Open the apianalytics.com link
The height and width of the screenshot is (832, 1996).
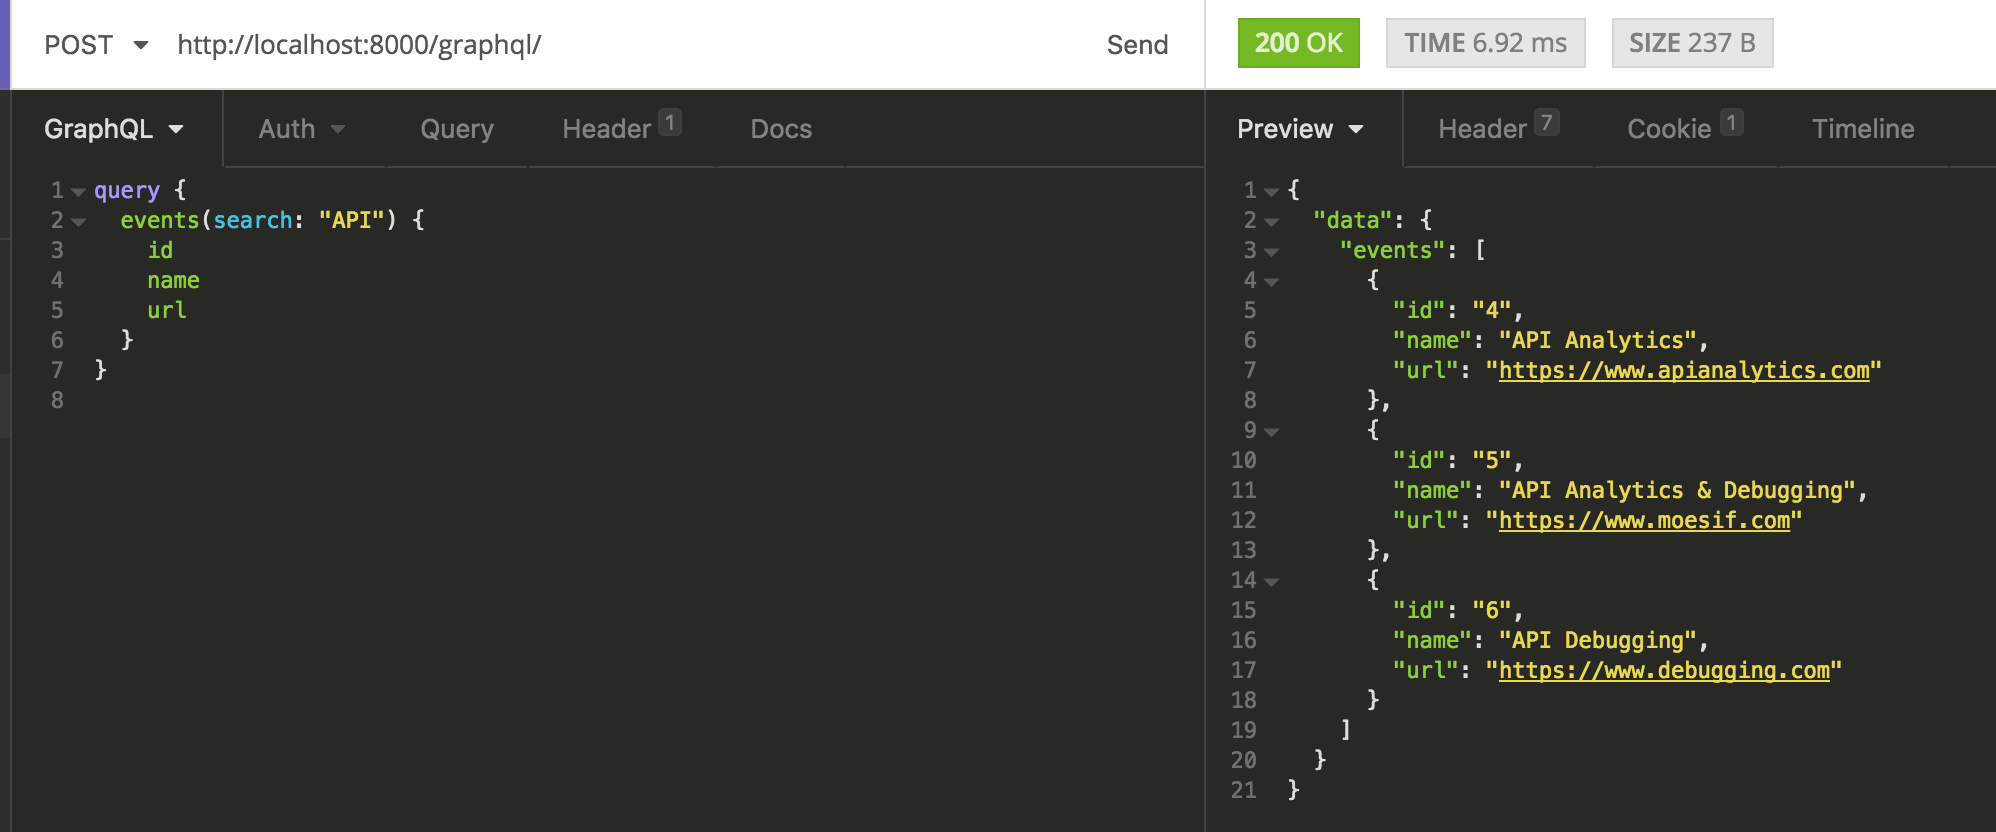click(1688, 370)
